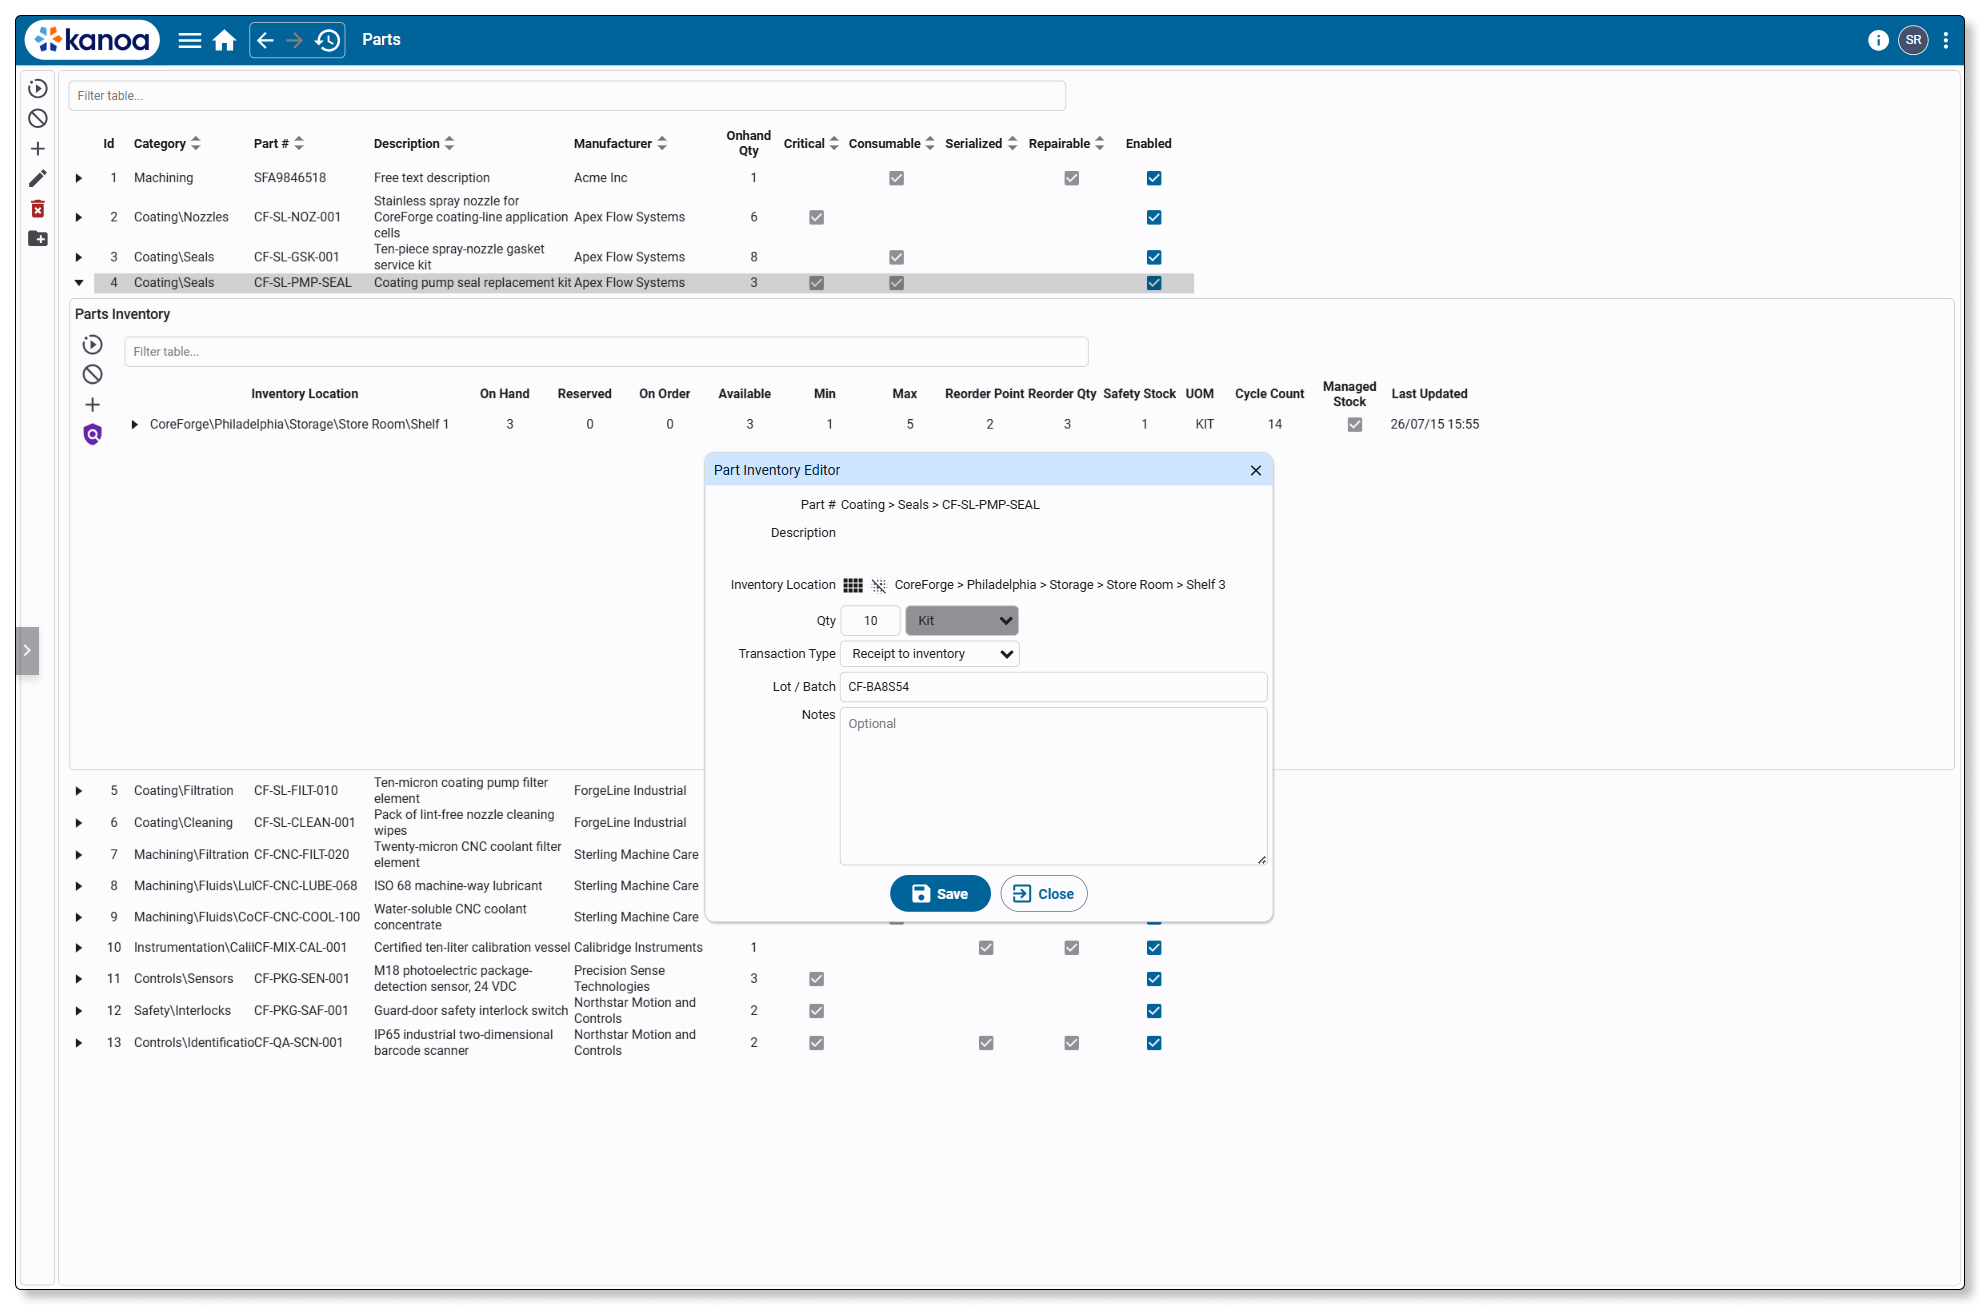Viewport: 1980px width, 1305px height.
Task: Toggle Enabled checkbox for CF-SL-PMP-SEAL
Action: pyautogui.click(x=1154, y=283)
